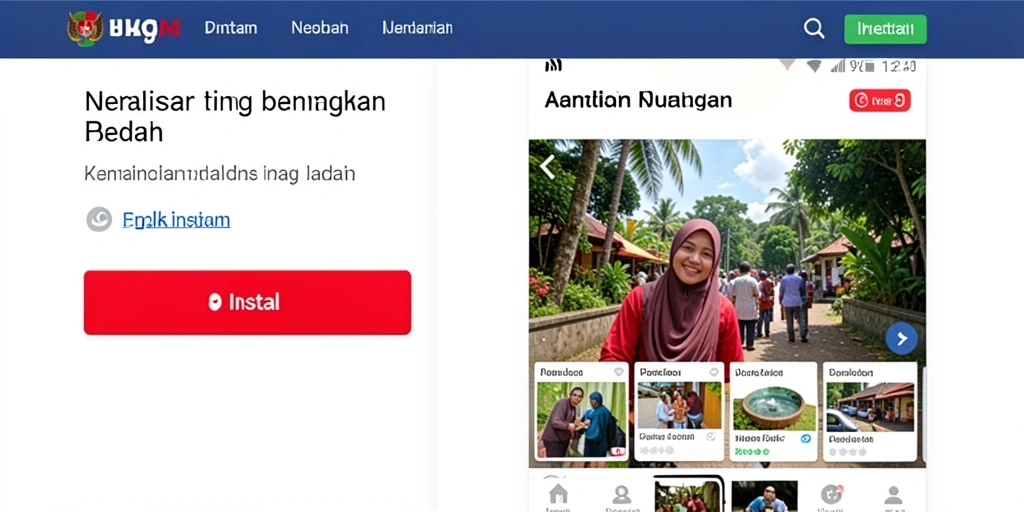Click the green star rating on fountain card
The image size is (1024, 512).
coord(751,451)
